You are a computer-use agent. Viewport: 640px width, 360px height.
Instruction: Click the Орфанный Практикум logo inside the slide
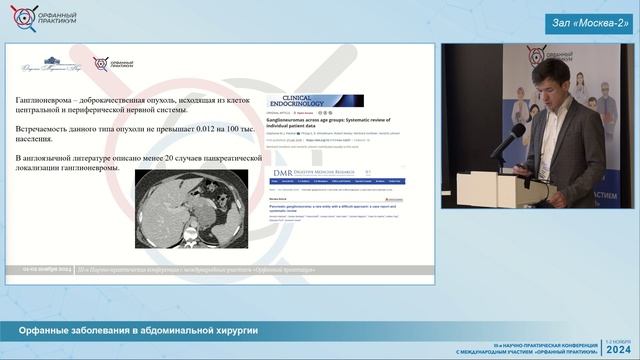(113, 64)
